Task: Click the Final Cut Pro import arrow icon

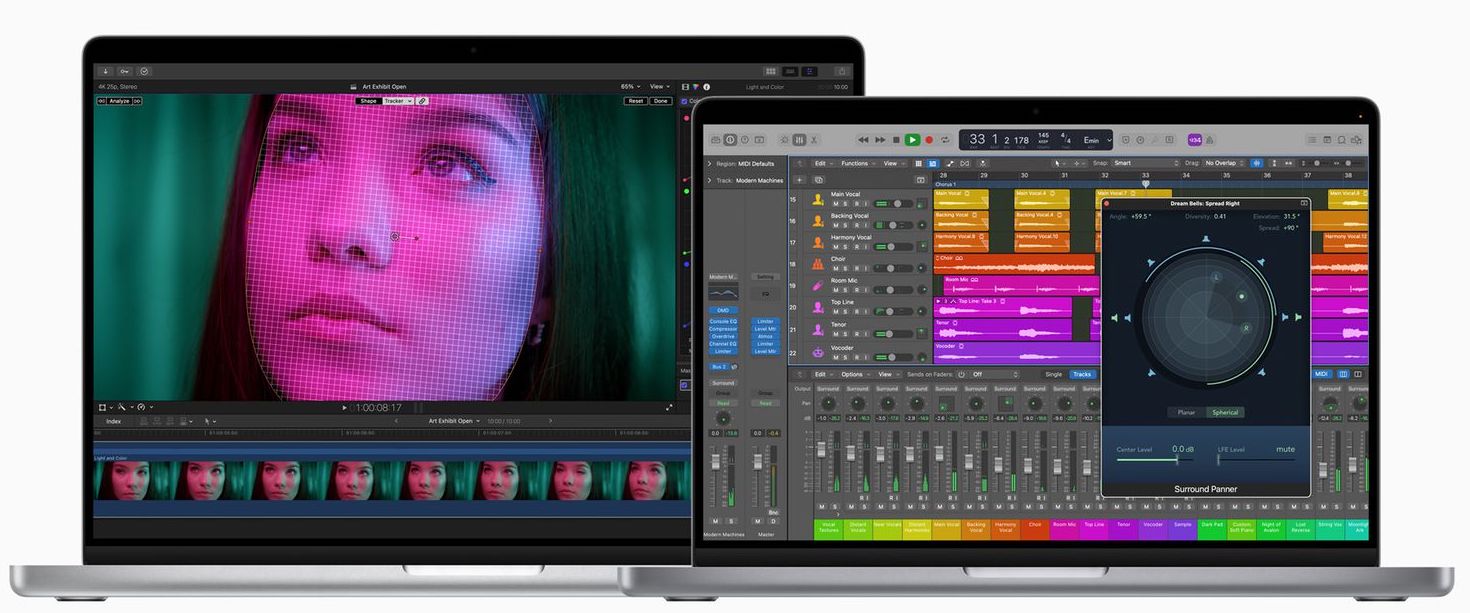Action: 107,71
